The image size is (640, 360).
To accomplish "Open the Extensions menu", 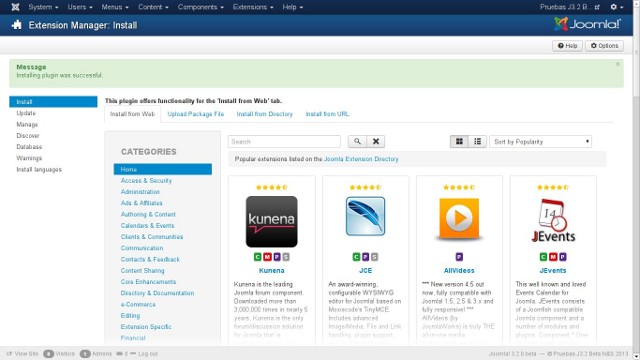I will [x=253, y=7].
